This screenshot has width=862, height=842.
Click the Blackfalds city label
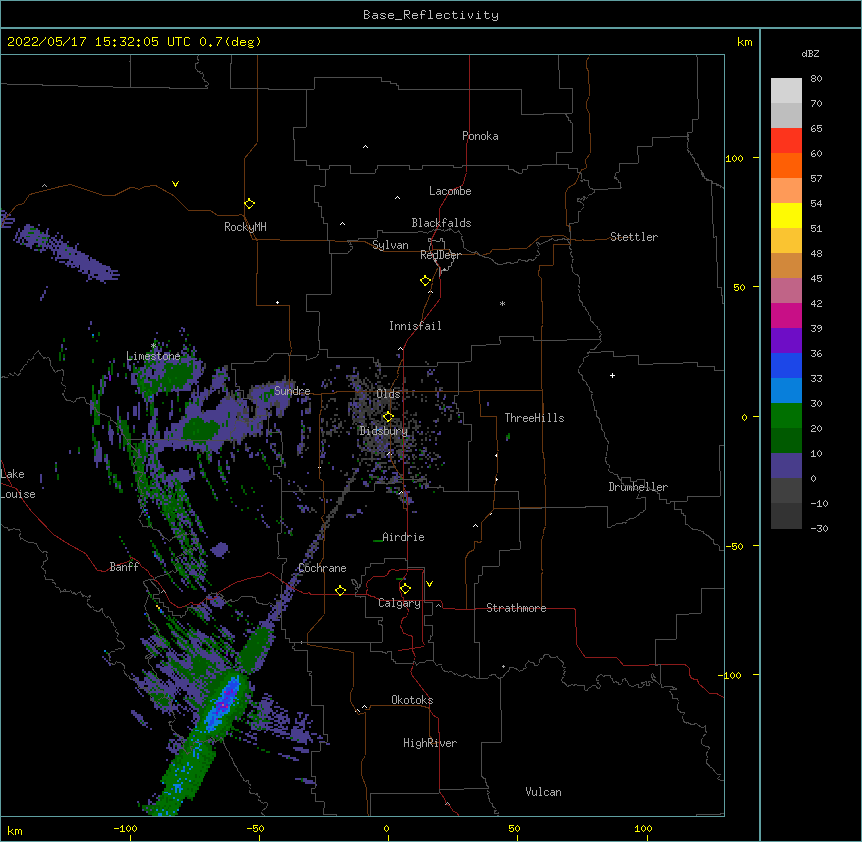(x=441, y=223)
